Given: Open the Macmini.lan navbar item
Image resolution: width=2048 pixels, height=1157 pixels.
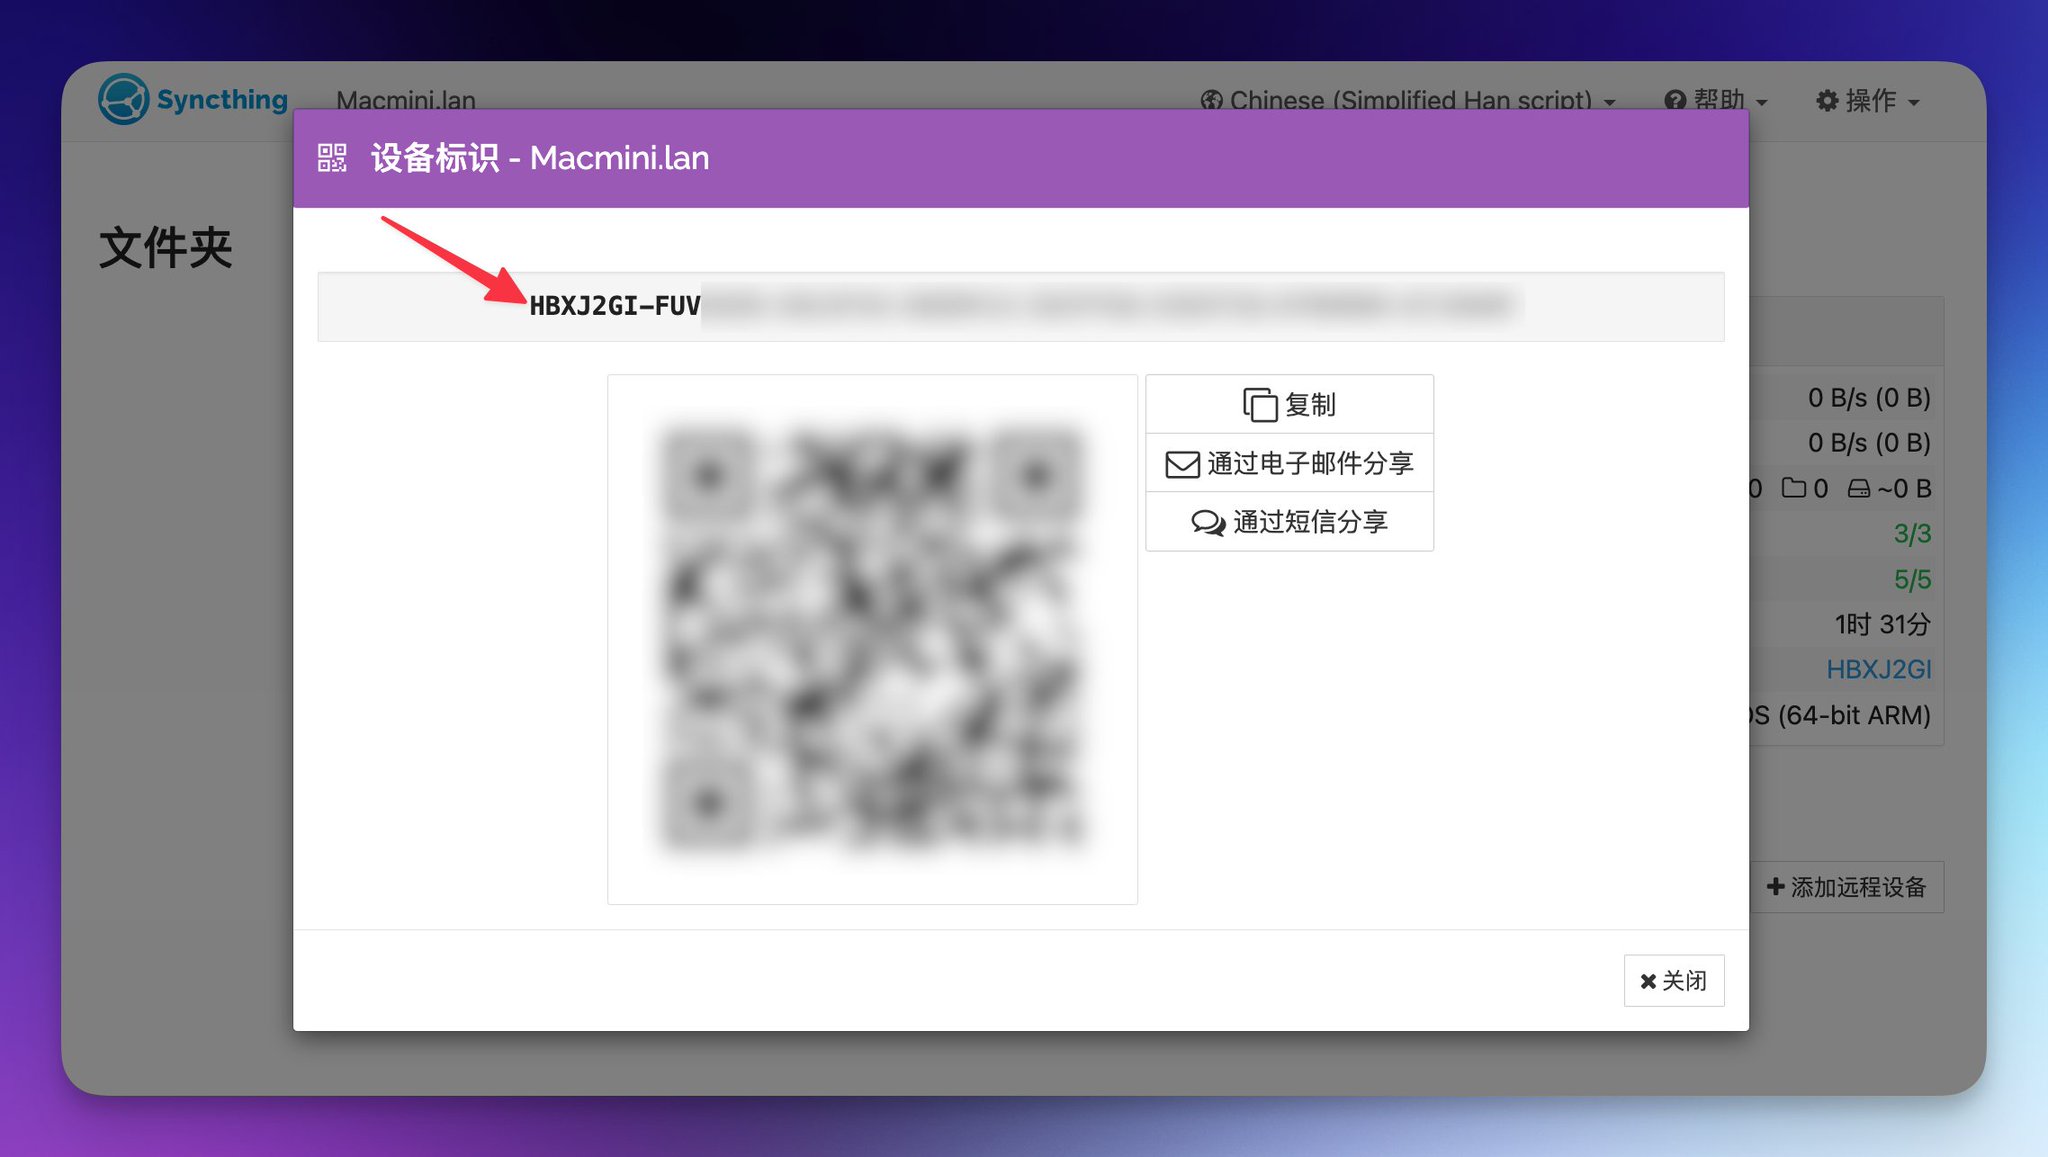Looking at the screenshot, I should pyautogui.click(x=406, y=100).
